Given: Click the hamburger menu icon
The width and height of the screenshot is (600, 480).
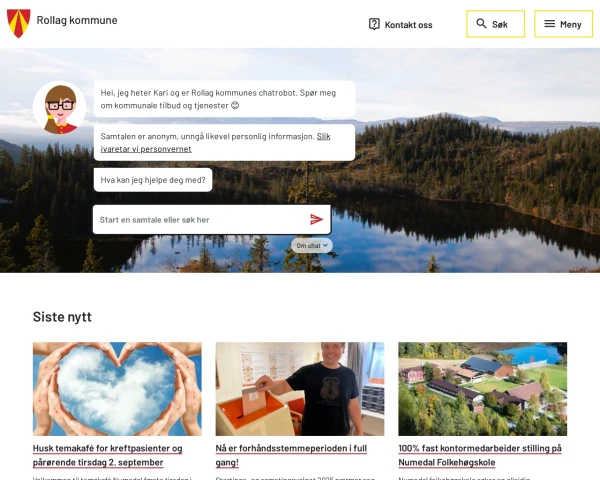Looking at the screenshot, I should [x=549, y=24].
